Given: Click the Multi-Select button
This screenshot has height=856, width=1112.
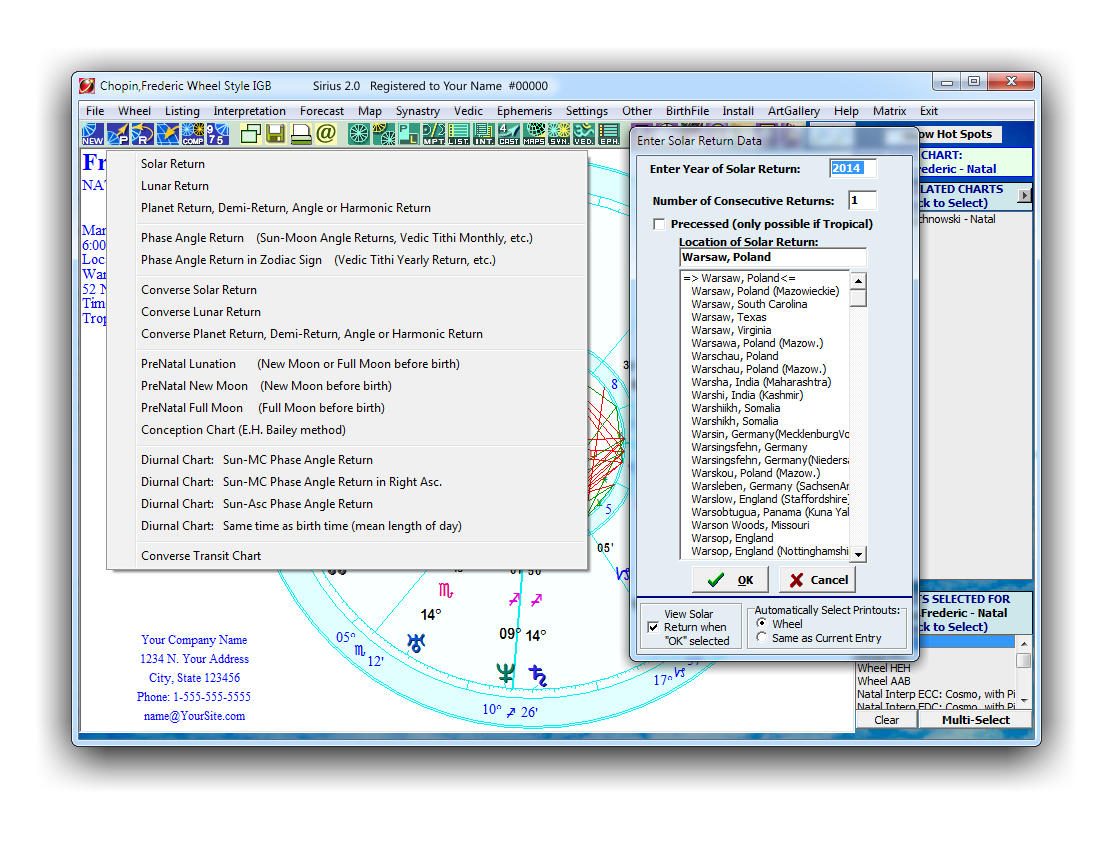Looking at the screenshot, I should point(975,720).
